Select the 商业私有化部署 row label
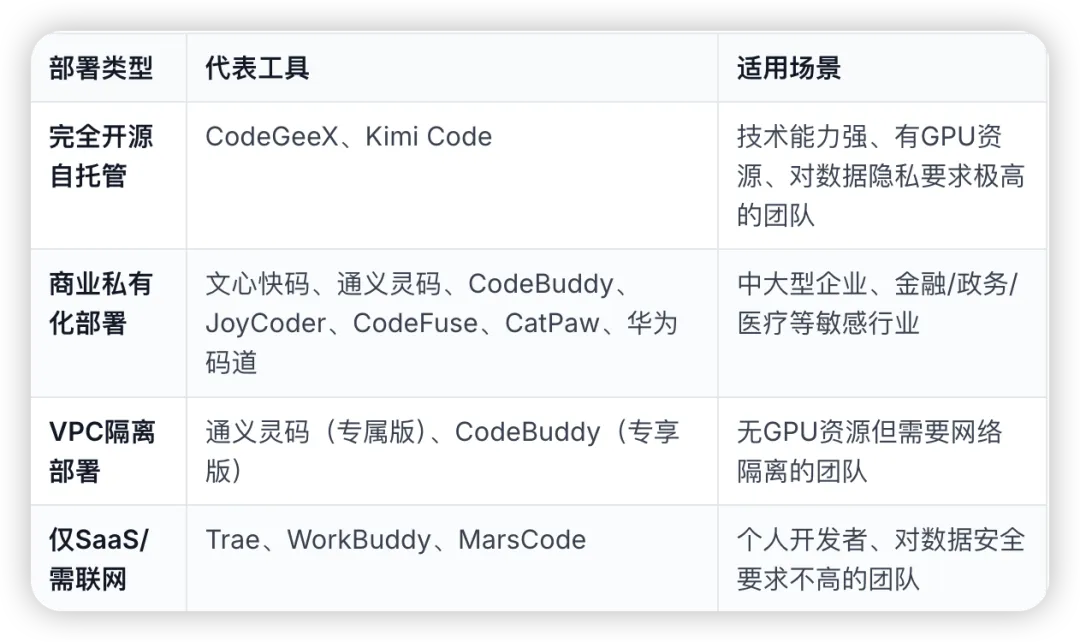Screen dimensions: 1080x642 [x=101, y=303]
